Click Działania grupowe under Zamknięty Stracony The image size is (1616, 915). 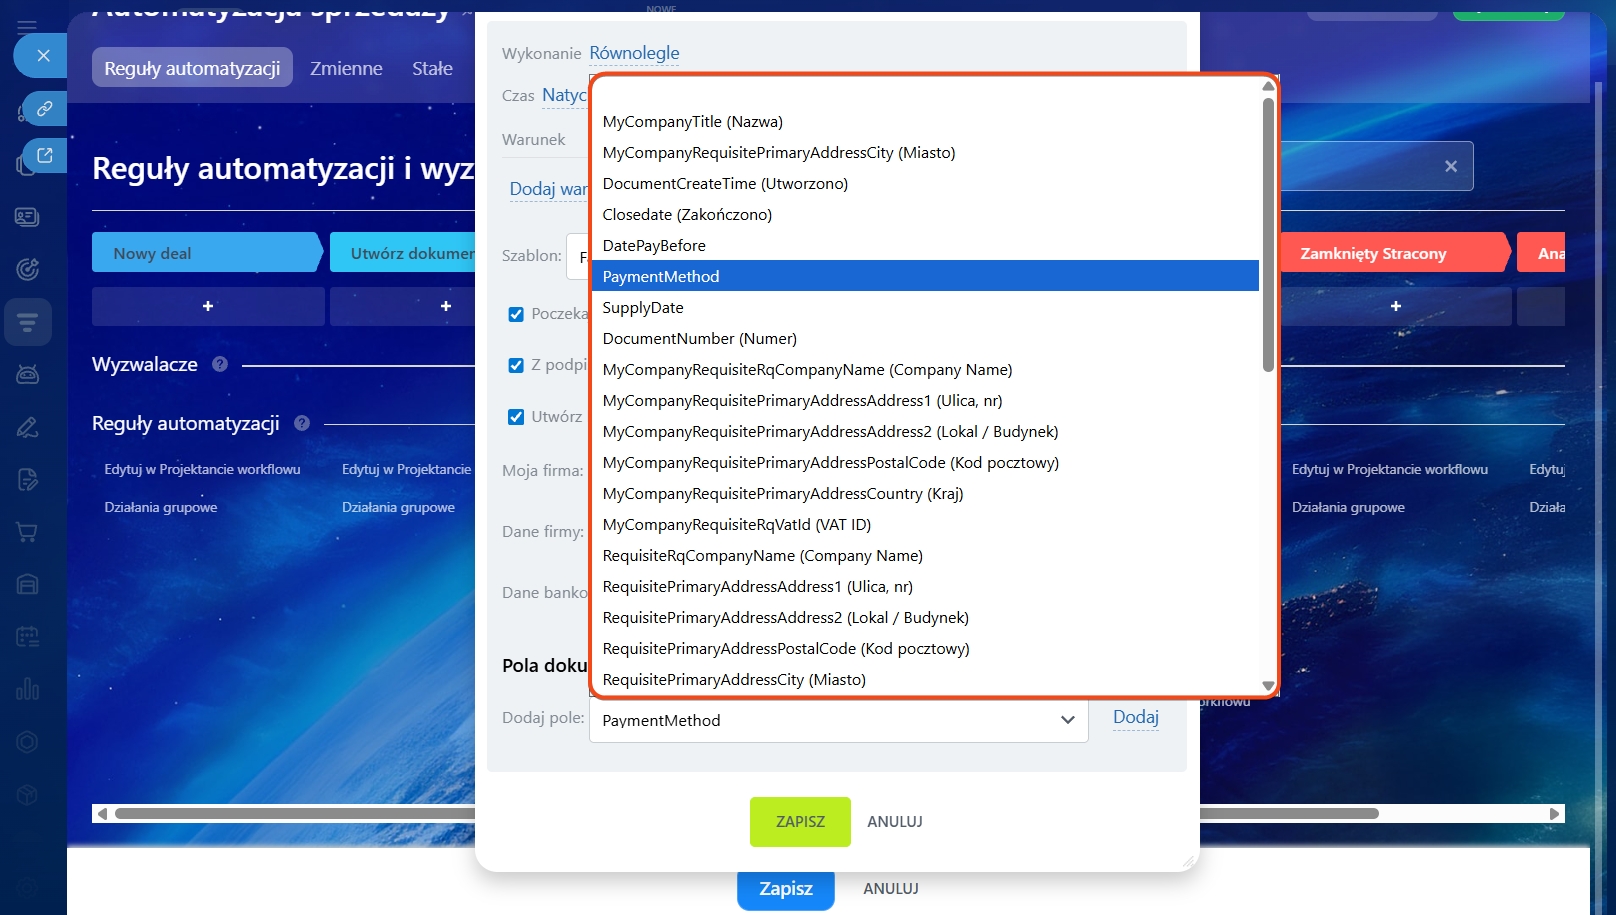click(x=1348, y=507)
